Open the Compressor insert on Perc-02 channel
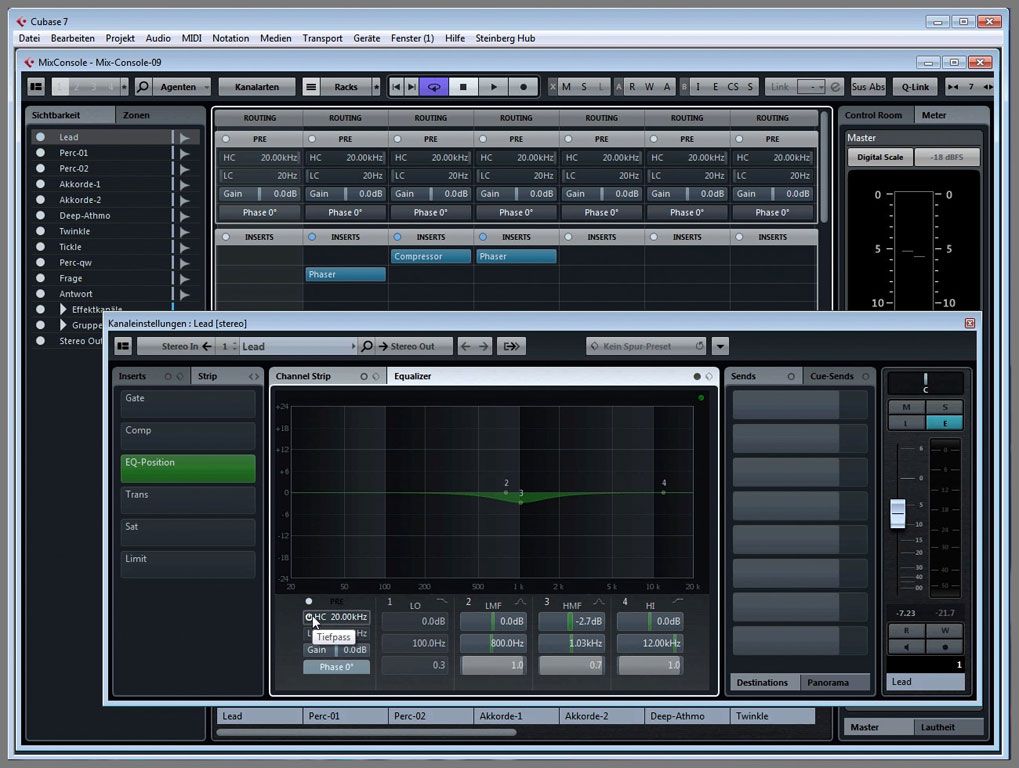Image resolution: width=1019 pixels, height=768 pixels. tap(430, 256)
